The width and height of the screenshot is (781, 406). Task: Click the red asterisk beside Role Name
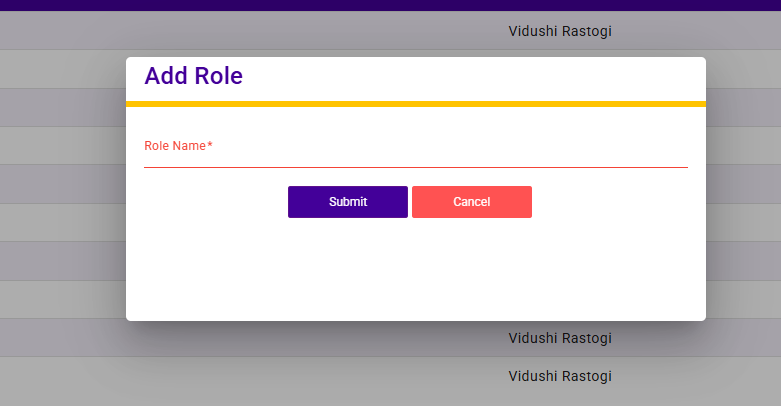210,145
